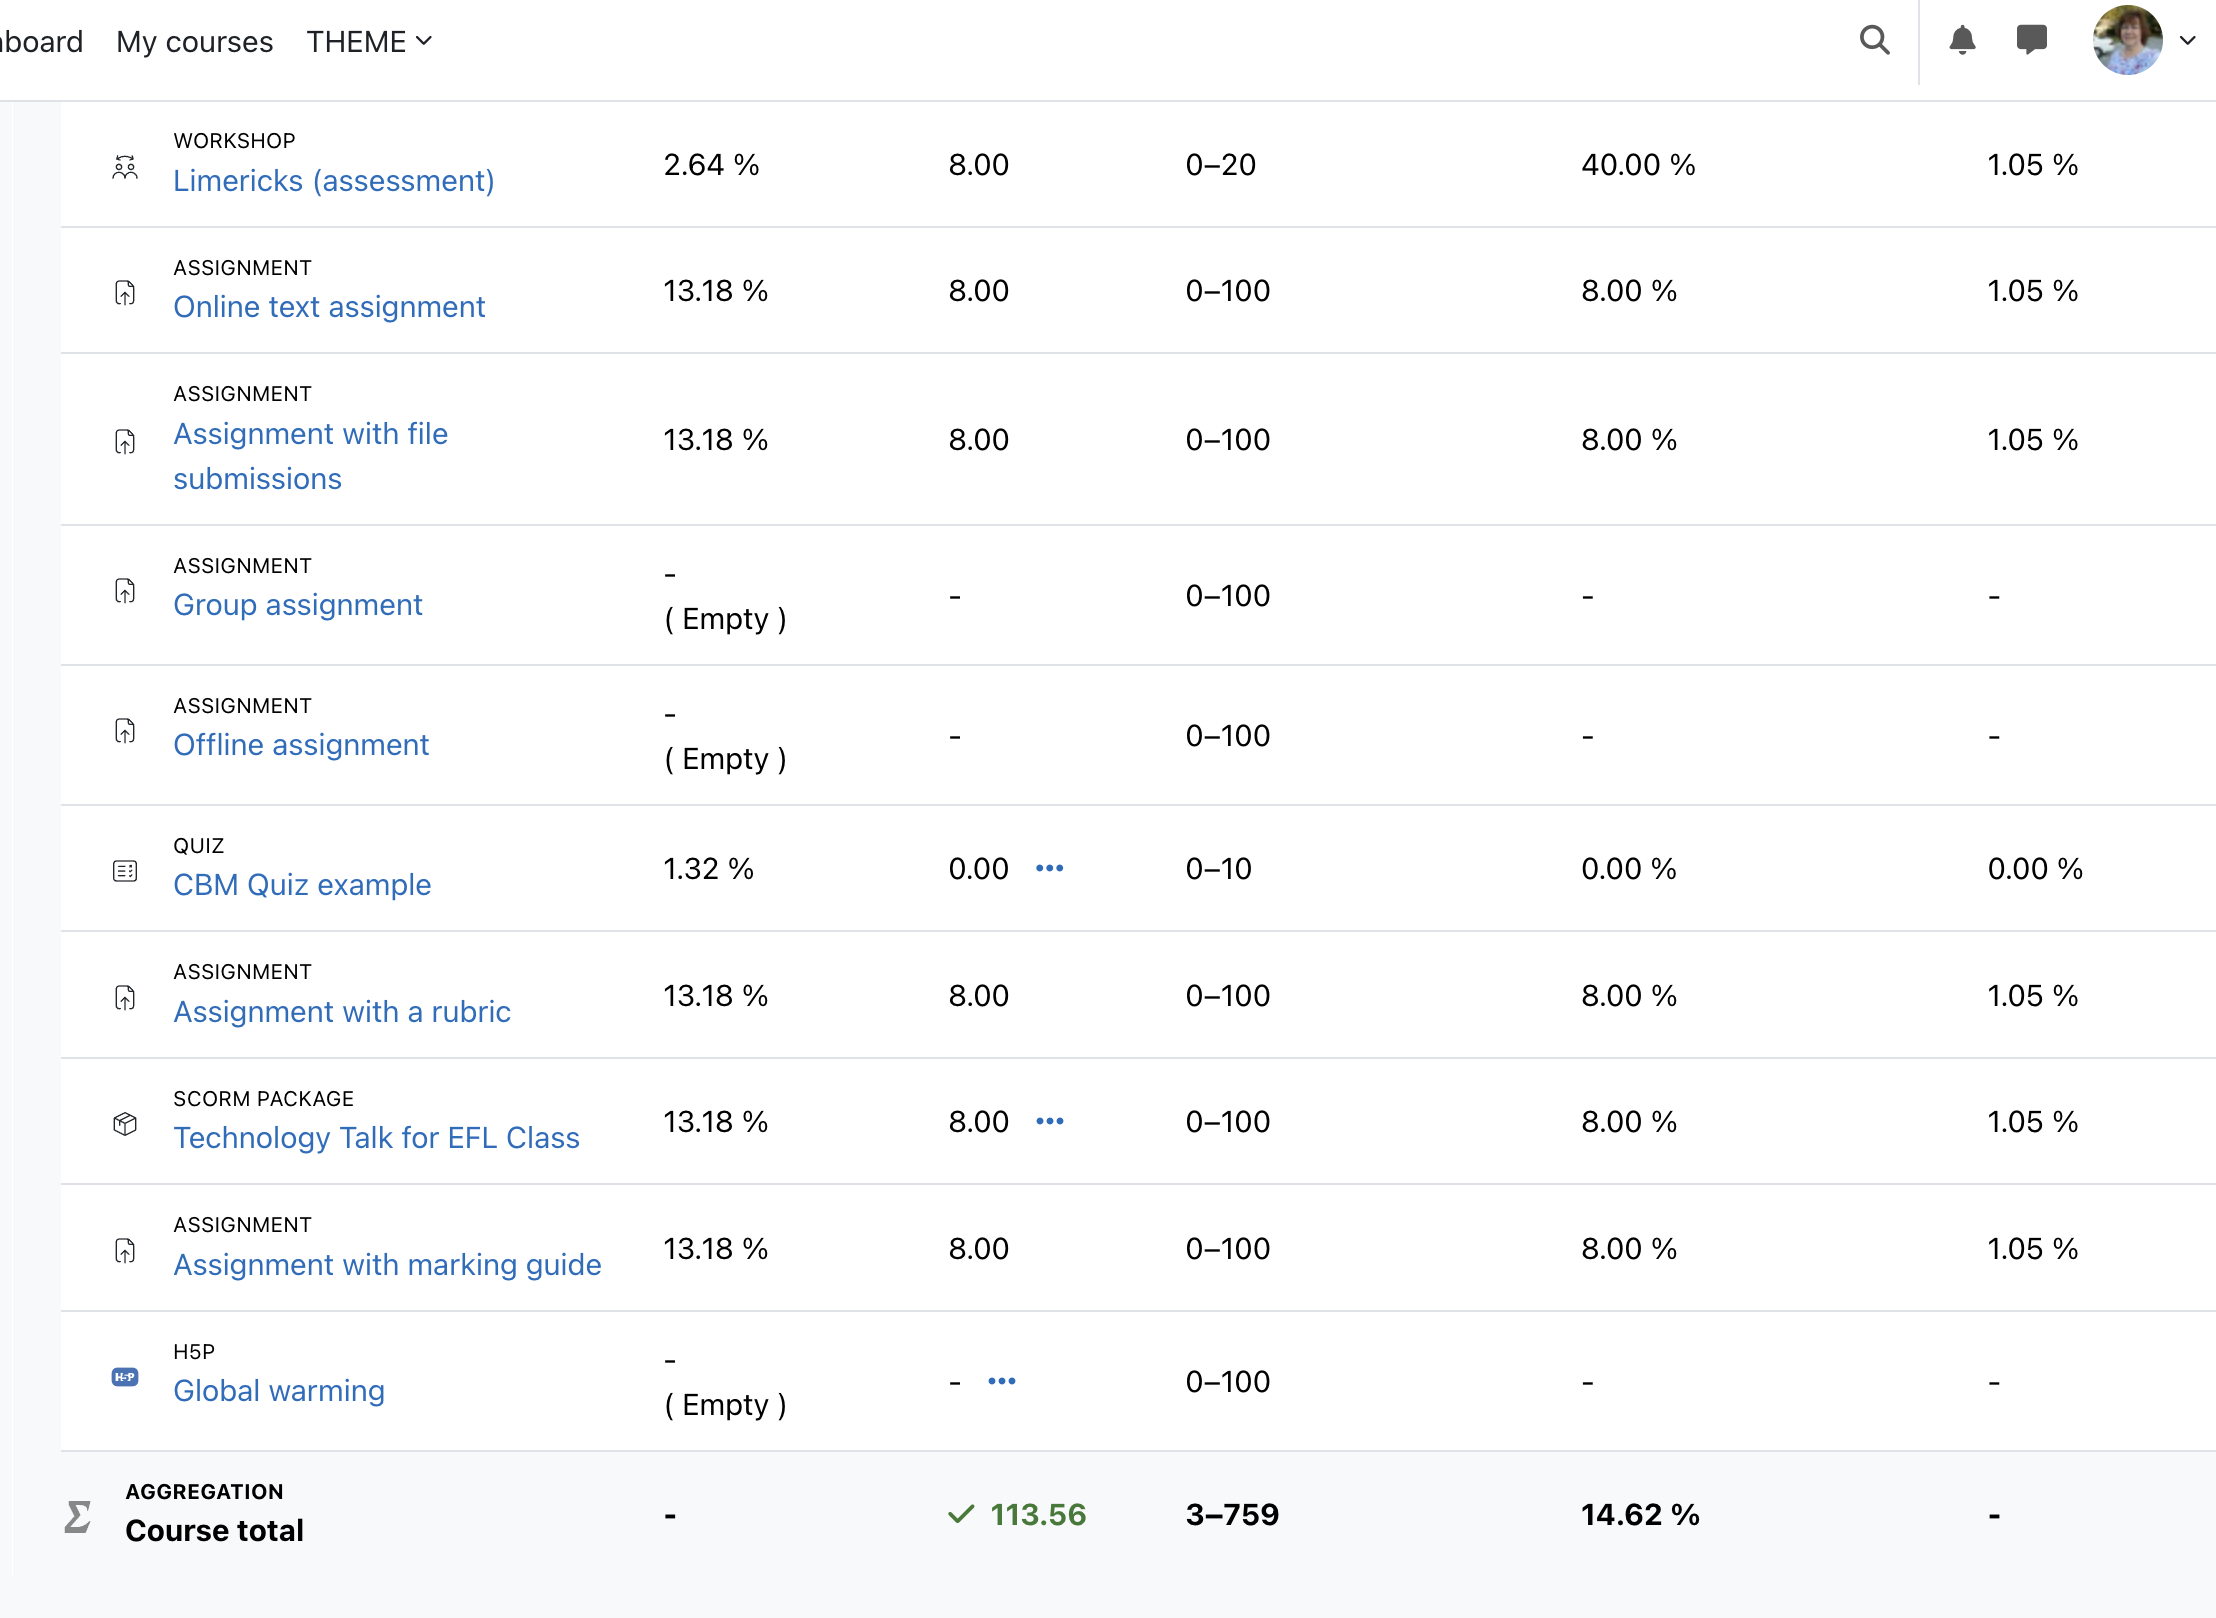The height and width of the screenshot is (1618, 2216).
Task: Click the SCORM package icon
Action: tap(125, 1124)
